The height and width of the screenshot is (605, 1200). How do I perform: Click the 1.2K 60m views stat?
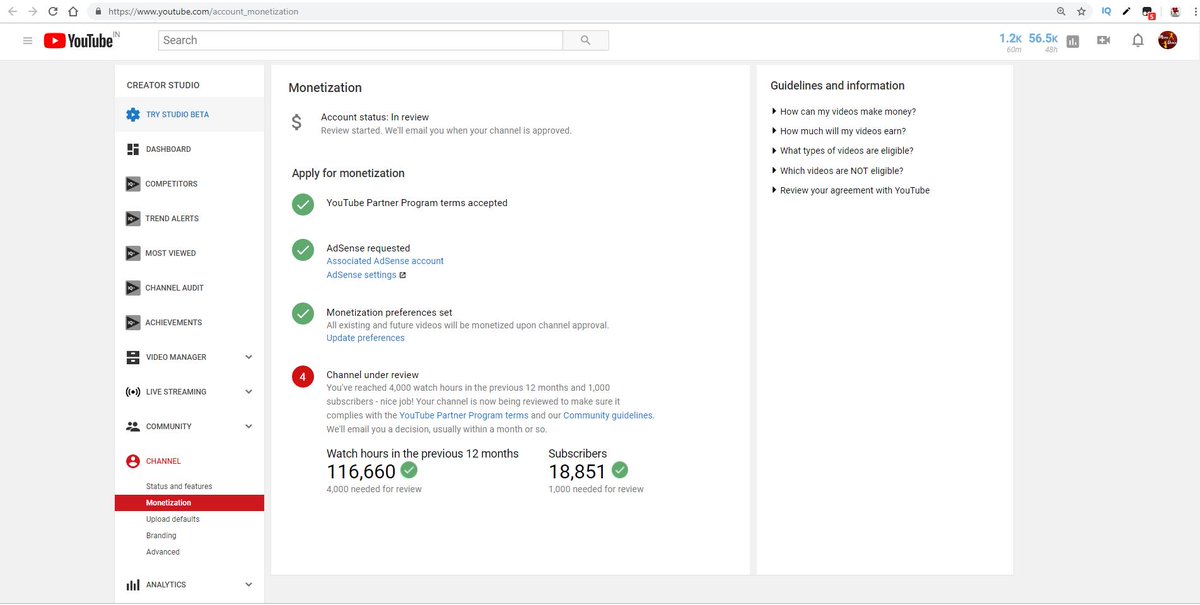[1010, 41]
